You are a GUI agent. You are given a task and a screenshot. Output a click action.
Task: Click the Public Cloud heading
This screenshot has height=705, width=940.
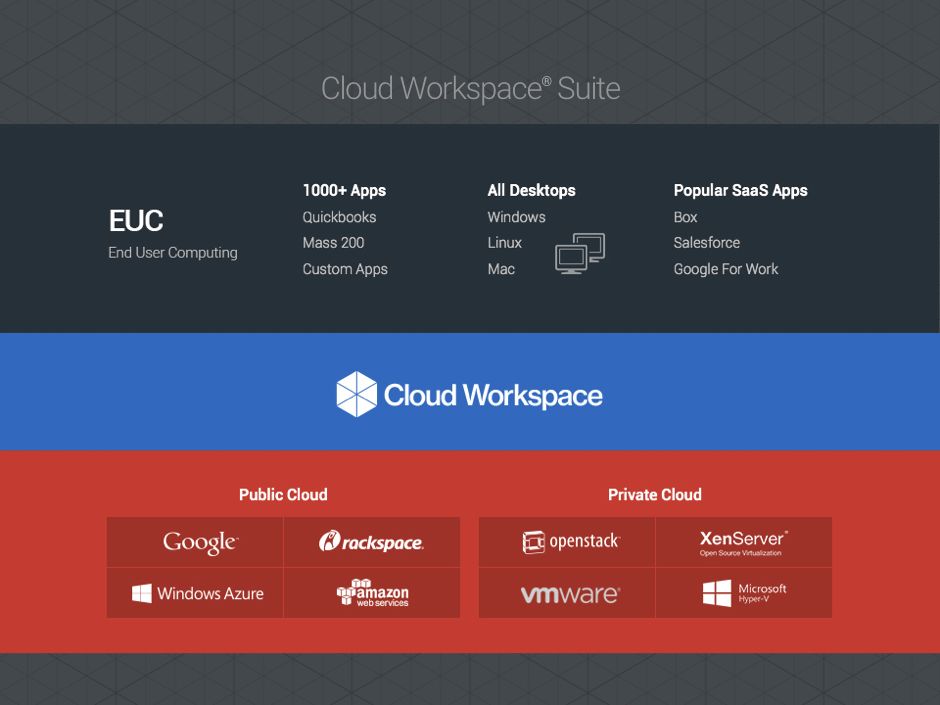284,495
